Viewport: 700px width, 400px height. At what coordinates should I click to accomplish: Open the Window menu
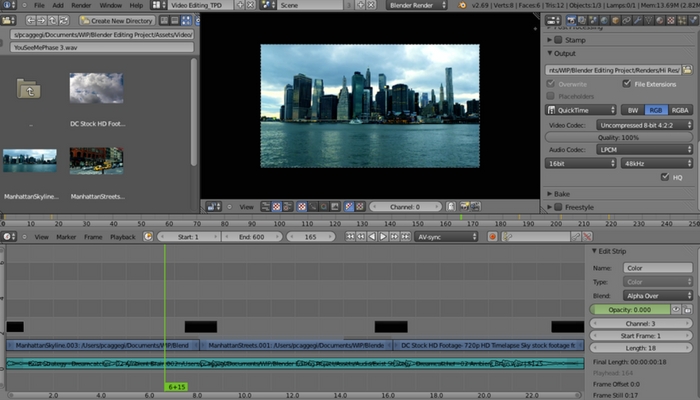point(111,5)
